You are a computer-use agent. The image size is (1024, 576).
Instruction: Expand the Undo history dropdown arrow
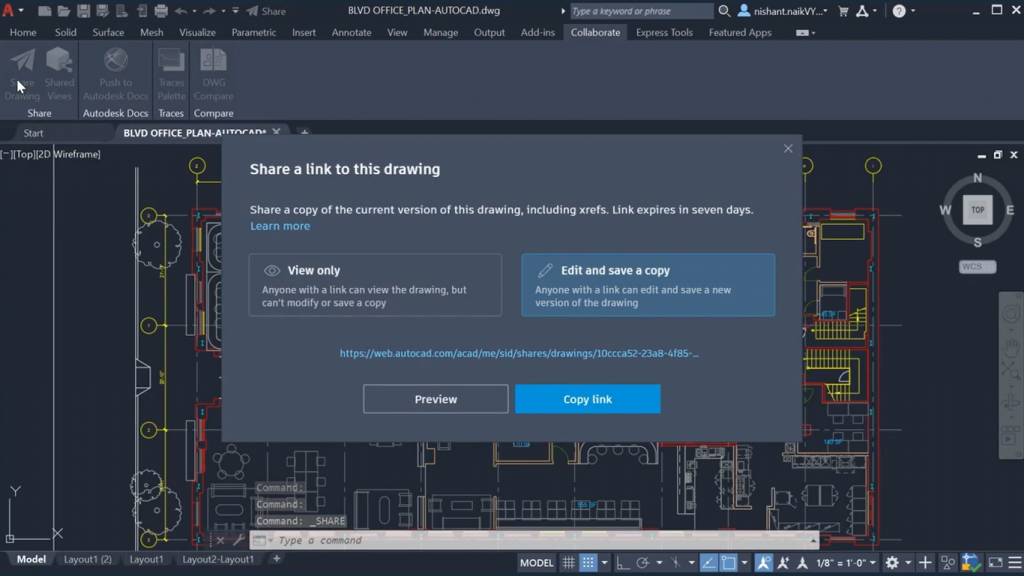[x=195, y=11]
